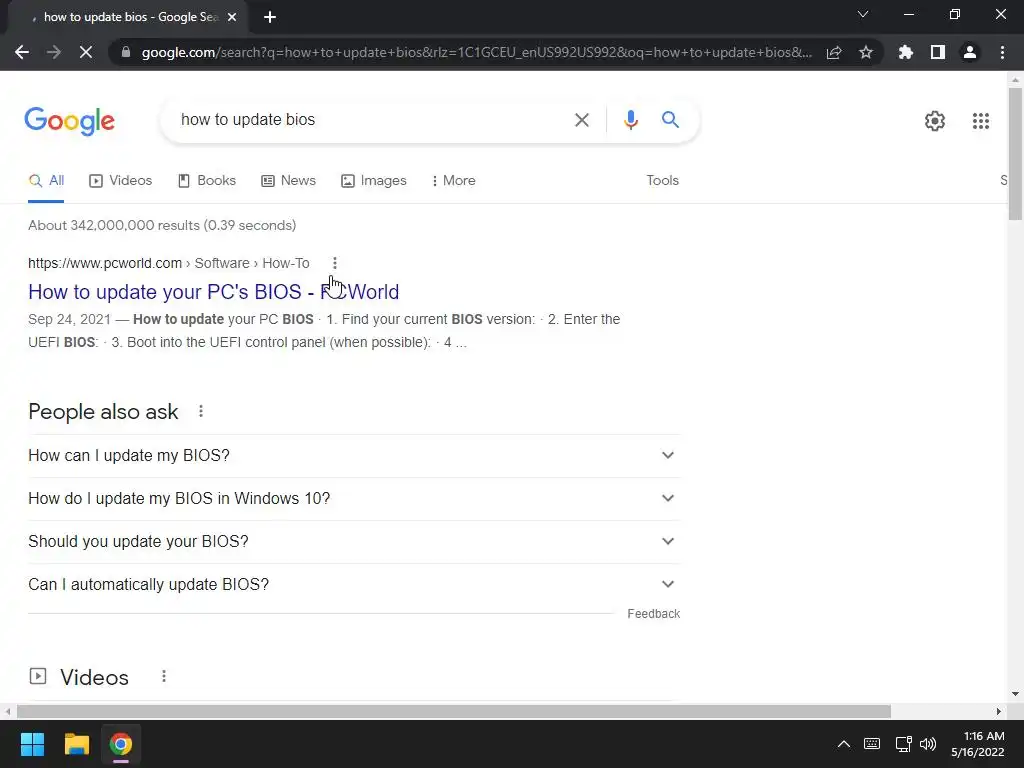
Task: Open the Extensions puzzle icon
Action: pyautogui.click(x=906, y=52)
